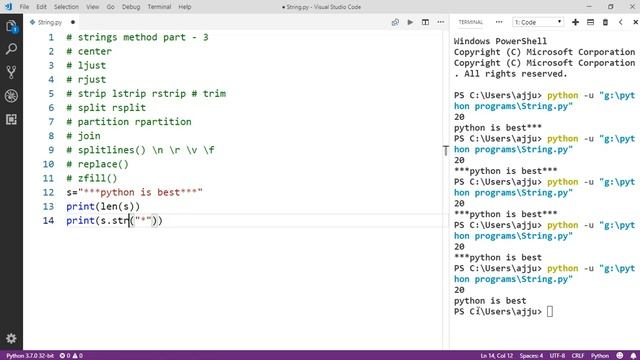Image resolution: width=640 pixels, height=360 pixels.
Task: Click the 'print(len(s))' code line
Action: point(103,207)
